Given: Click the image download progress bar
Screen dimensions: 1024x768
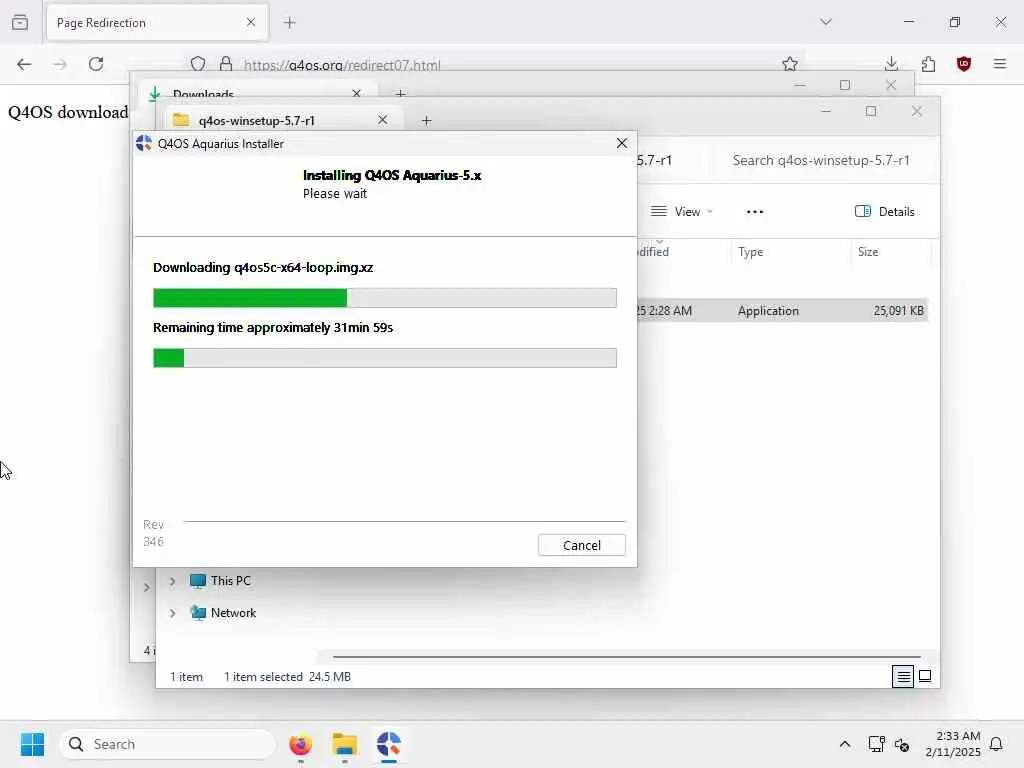Looking at the screenshot, I should (x=385, y=298).
